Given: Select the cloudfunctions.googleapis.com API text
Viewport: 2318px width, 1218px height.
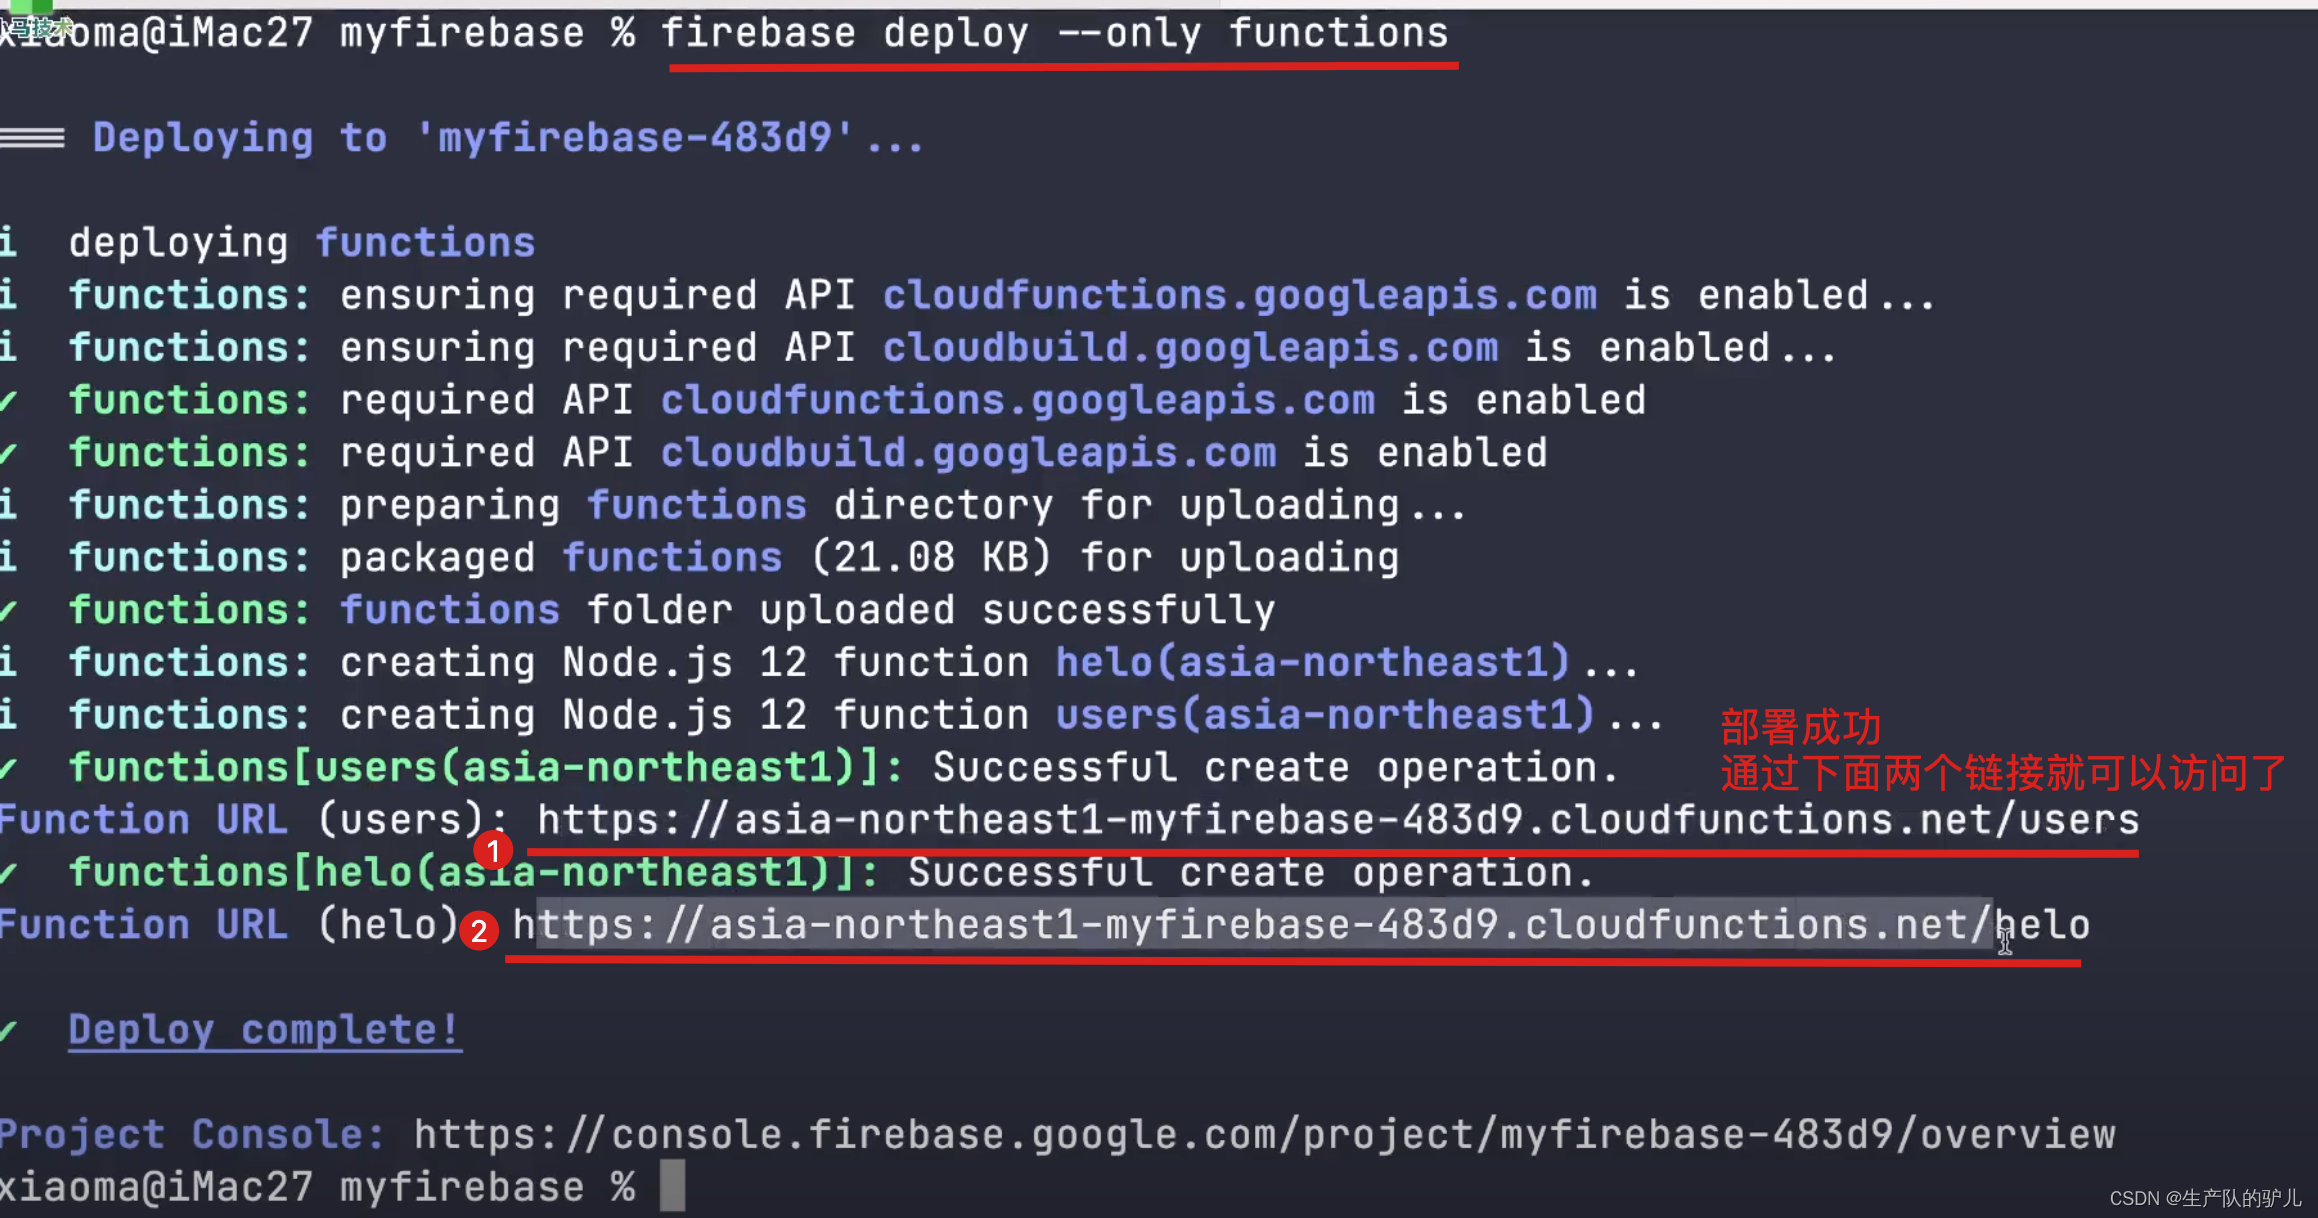Looking at the screenshot, I should tap(1240, 294).
